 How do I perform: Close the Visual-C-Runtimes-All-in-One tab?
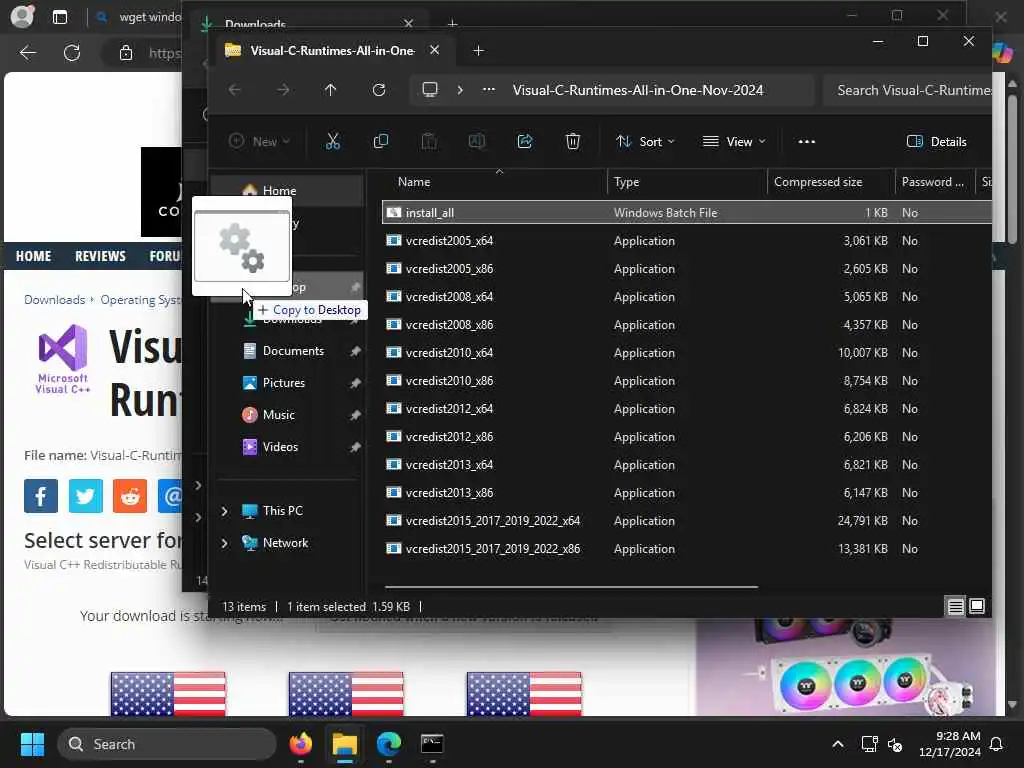pos(434,50)
